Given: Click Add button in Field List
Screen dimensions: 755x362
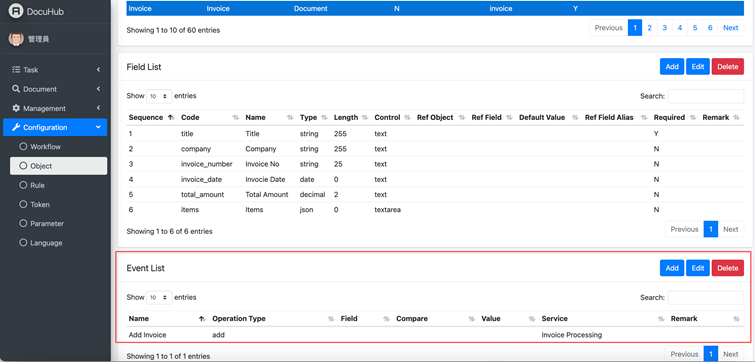Looking at the screenshot, I should pyautogui.click(x=672, y=66).
